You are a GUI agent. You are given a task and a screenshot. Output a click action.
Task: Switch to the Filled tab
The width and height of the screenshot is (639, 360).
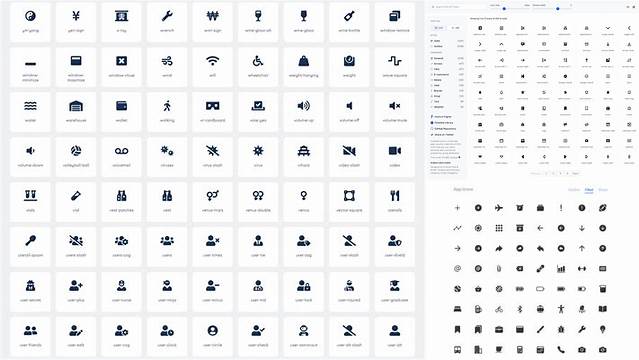pyautogui.click(x=589, y=190)
